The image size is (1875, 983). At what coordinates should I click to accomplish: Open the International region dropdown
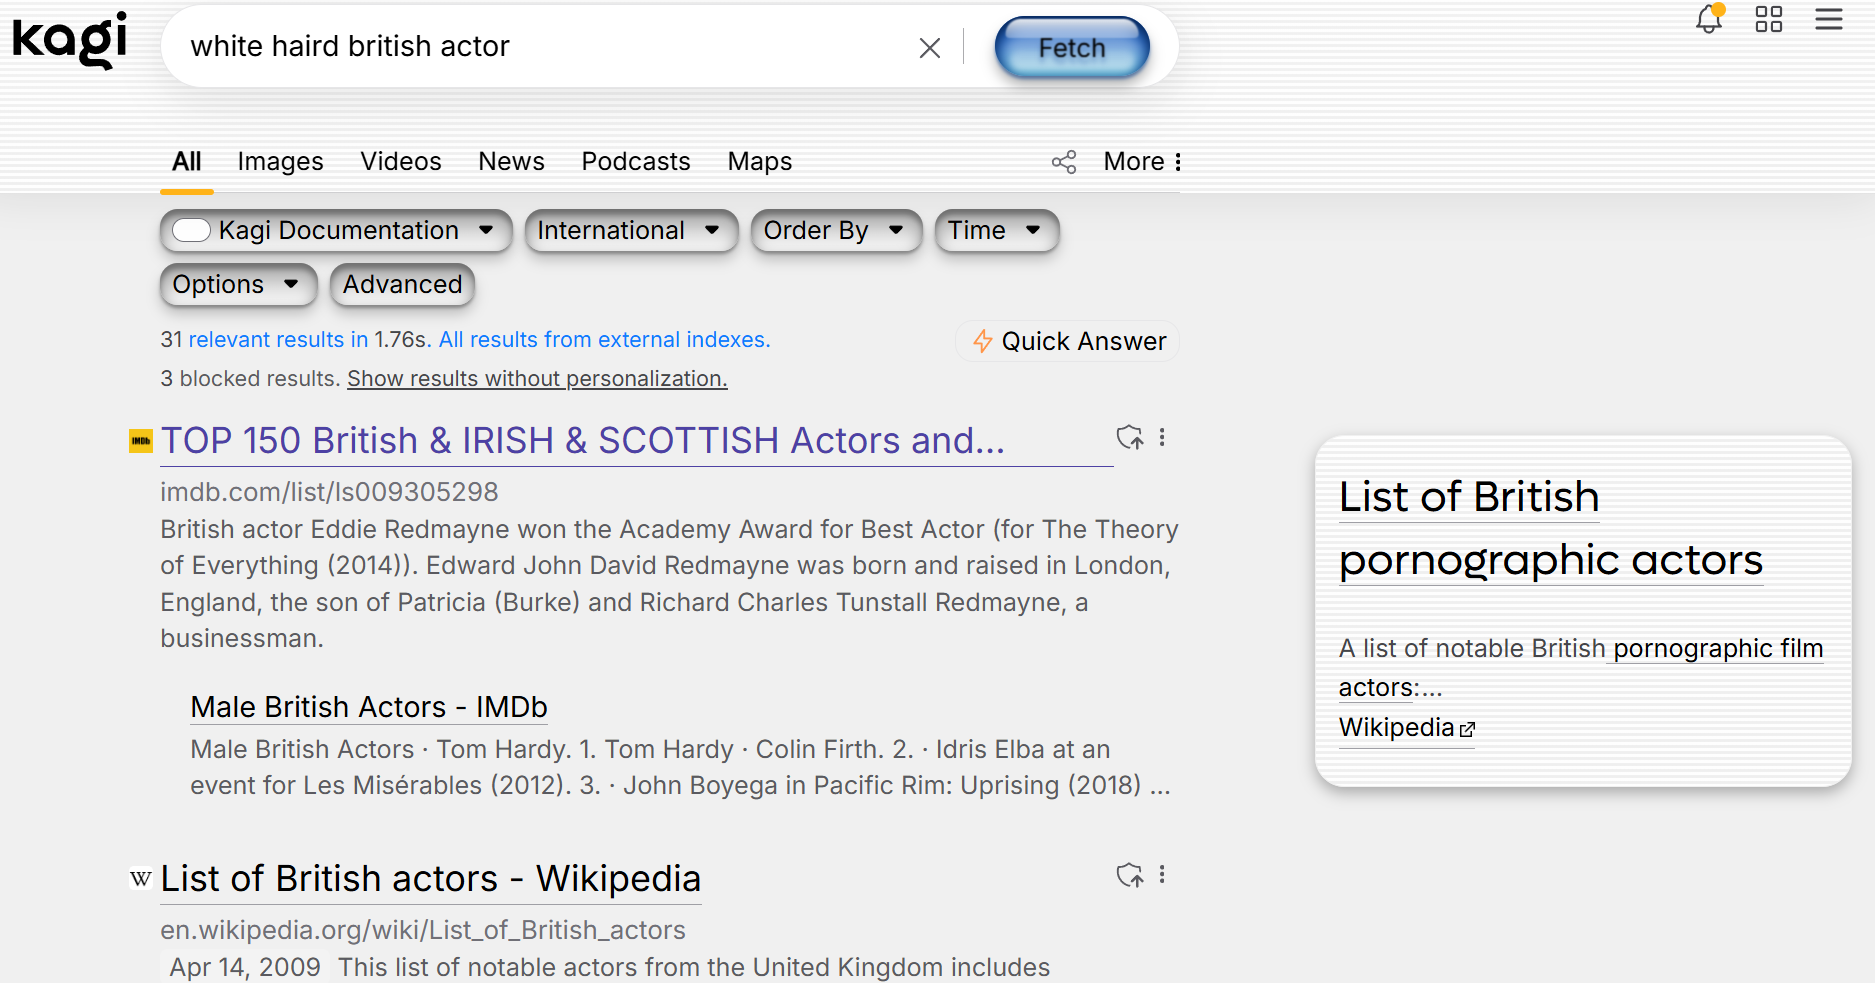click(x=631, y=231)
